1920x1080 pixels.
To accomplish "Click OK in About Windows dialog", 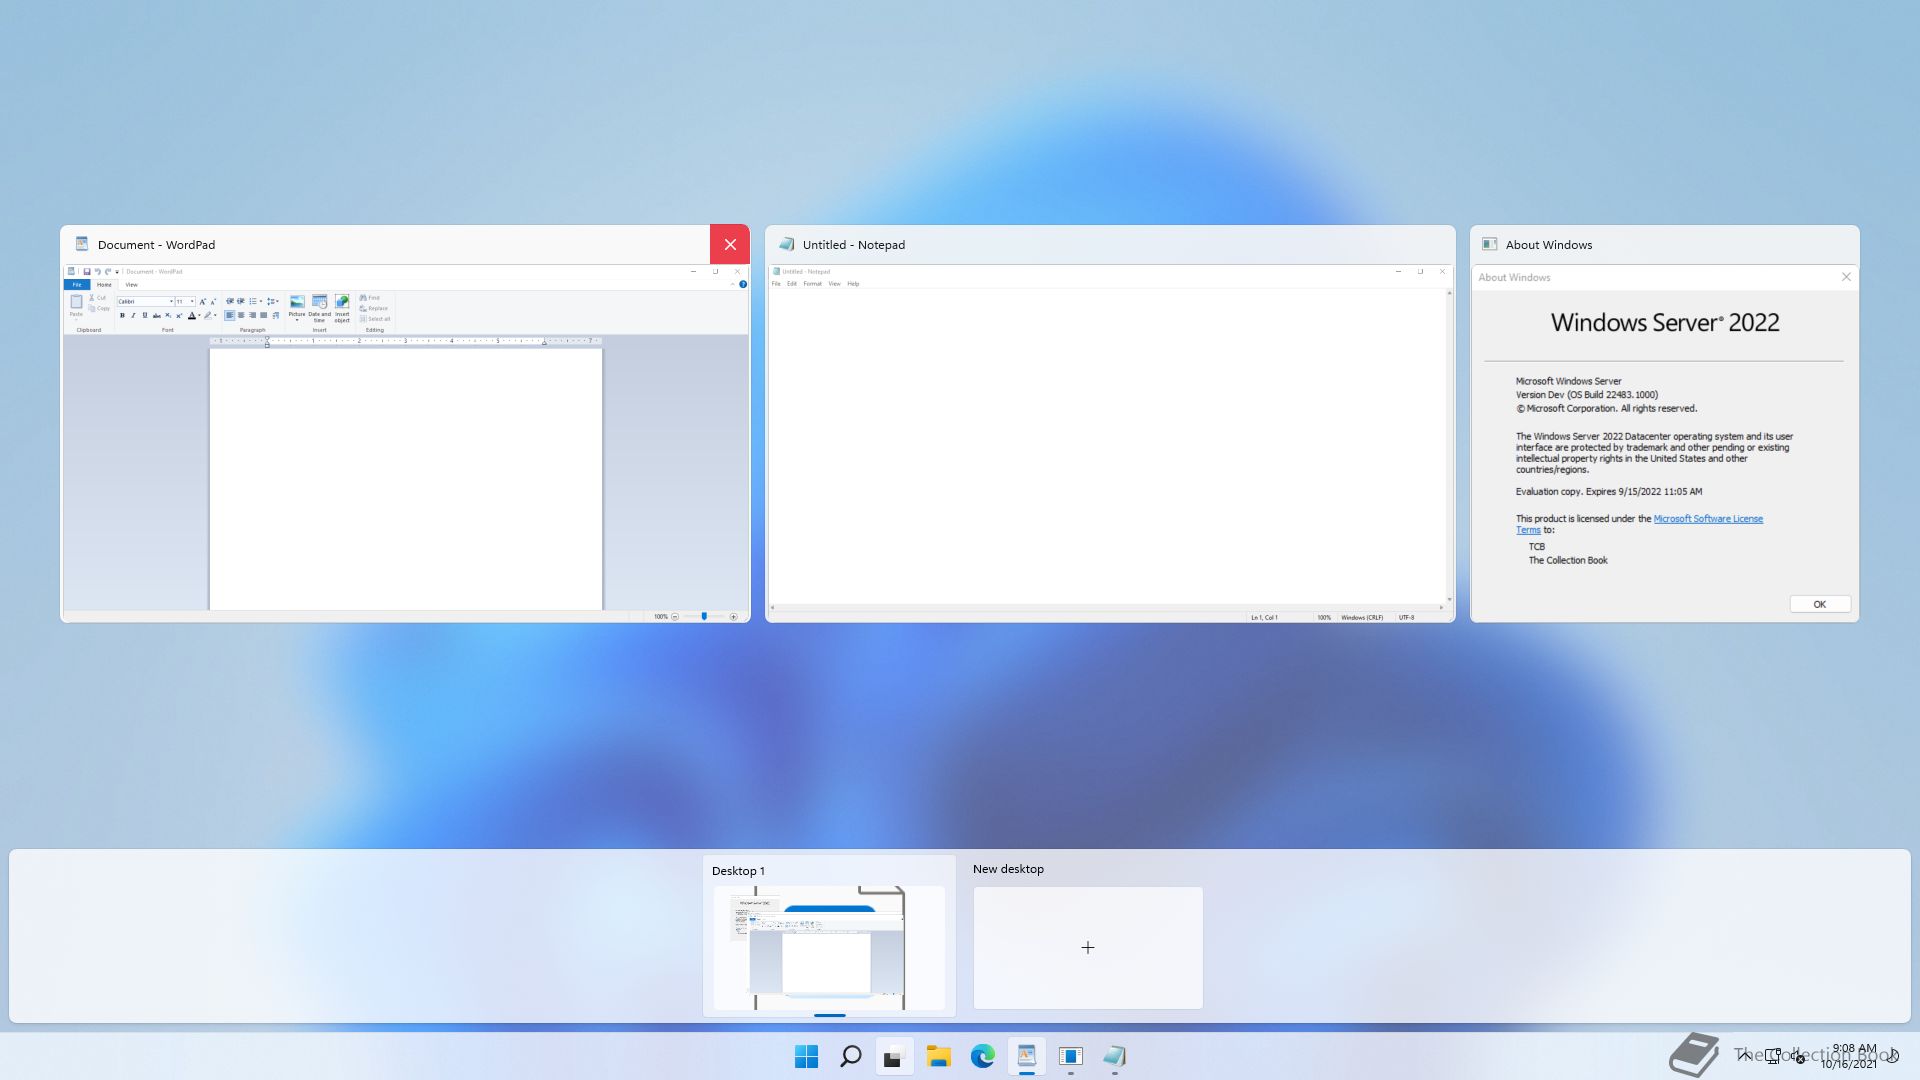I will point(1820,604).
